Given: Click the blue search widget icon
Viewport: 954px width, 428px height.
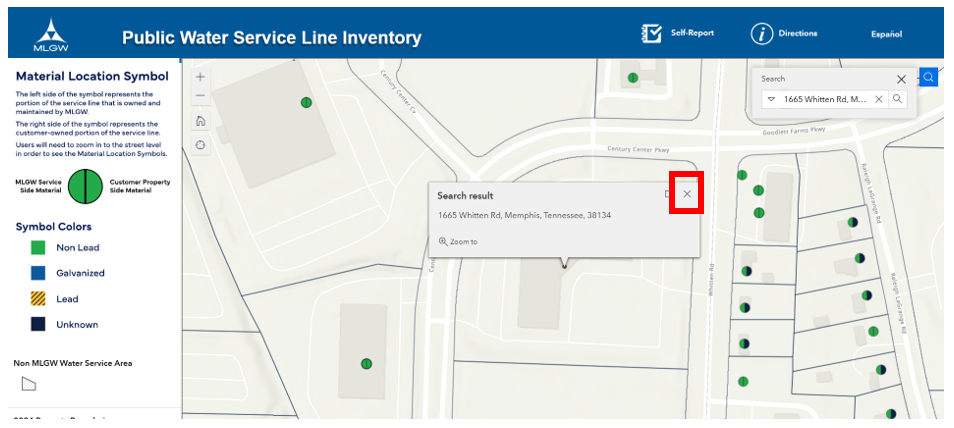Looking at the screenshot, I should point(928,77).
